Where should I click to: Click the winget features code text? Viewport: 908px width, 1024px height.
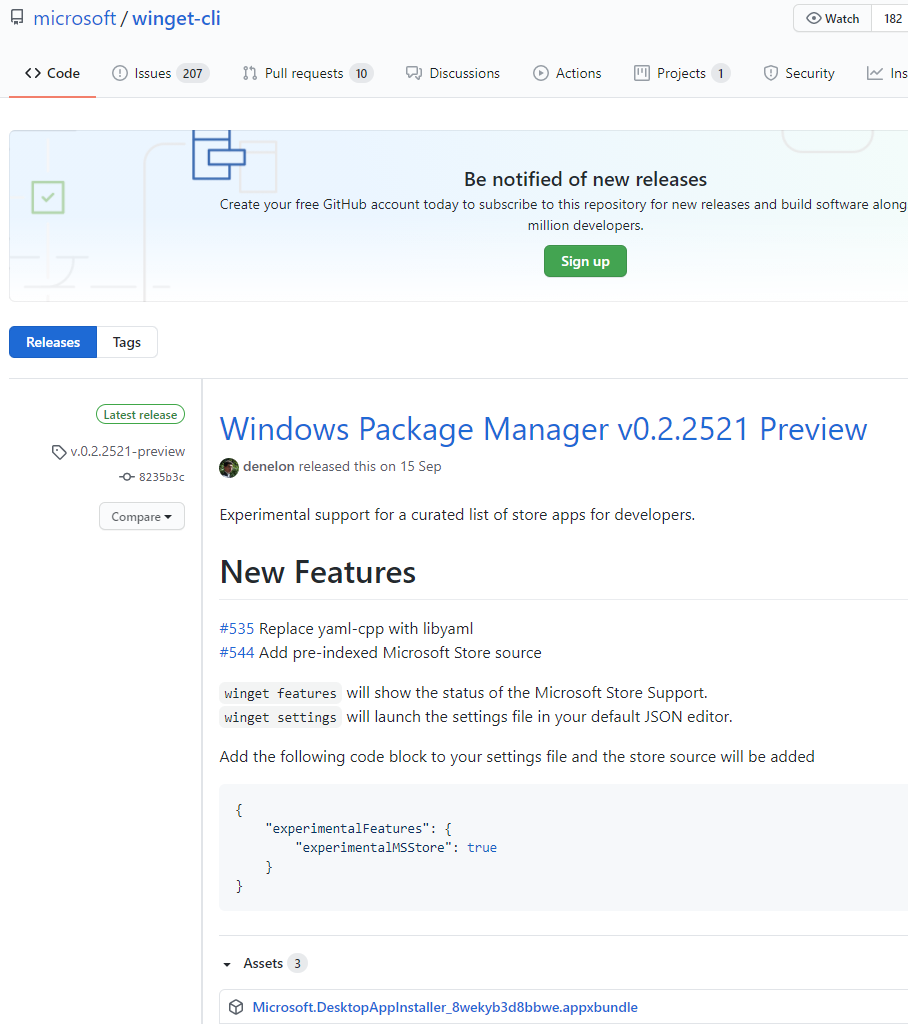tap(280, 693)
